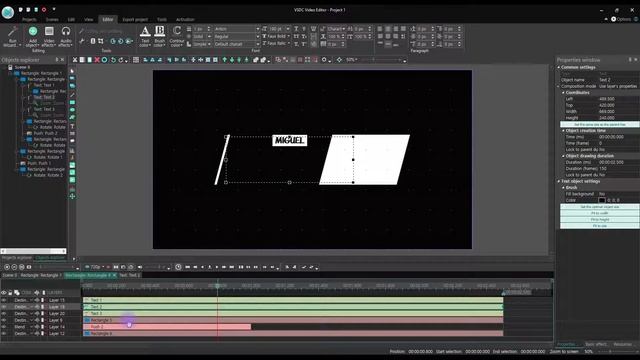Collapse the Common settings section
The height and width of the screenshot is (360, 640).
(559, 67)
